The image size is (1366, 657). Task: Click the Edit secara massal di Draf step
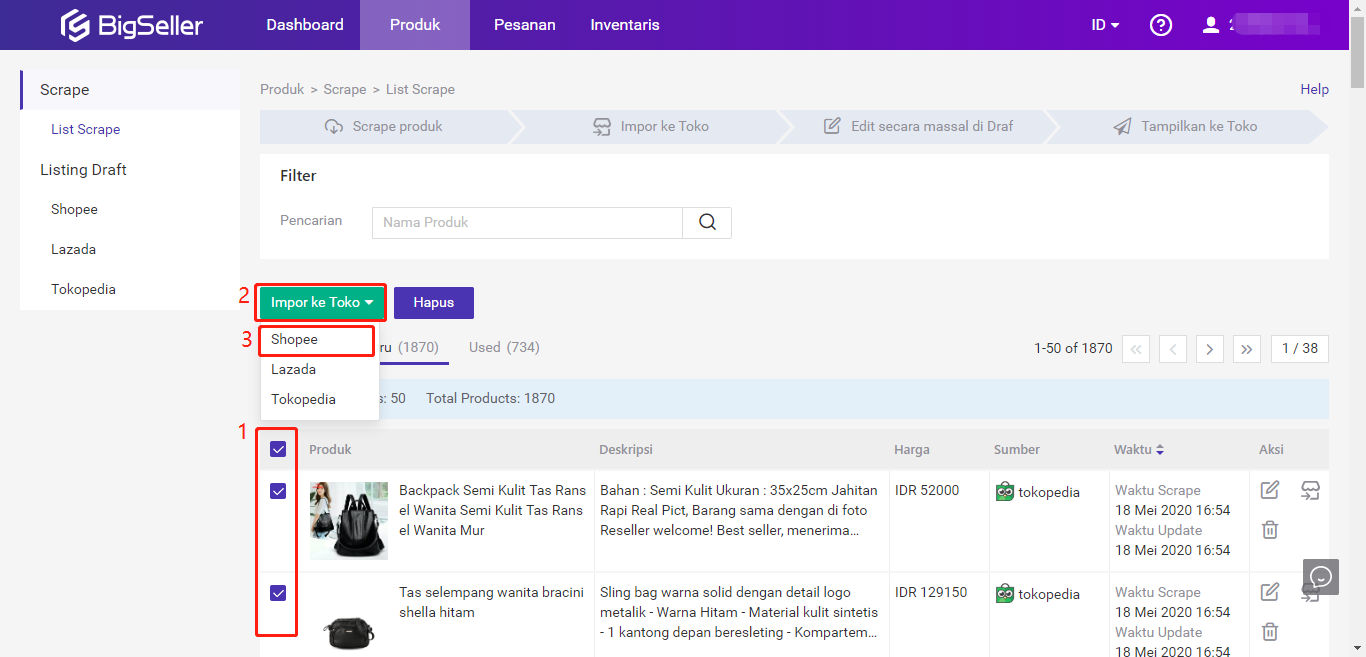click(918, 127)
